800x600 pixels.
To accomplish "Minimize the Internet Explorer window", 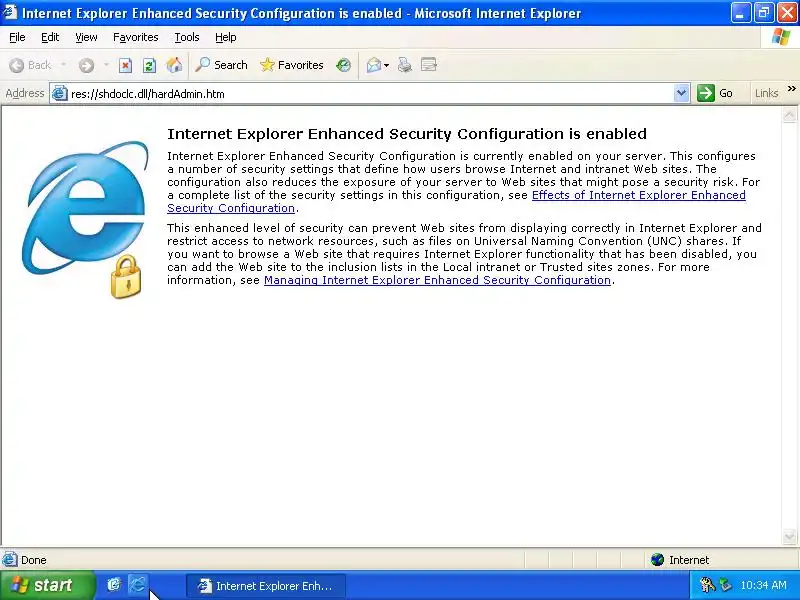I will [x=740, y=13].
